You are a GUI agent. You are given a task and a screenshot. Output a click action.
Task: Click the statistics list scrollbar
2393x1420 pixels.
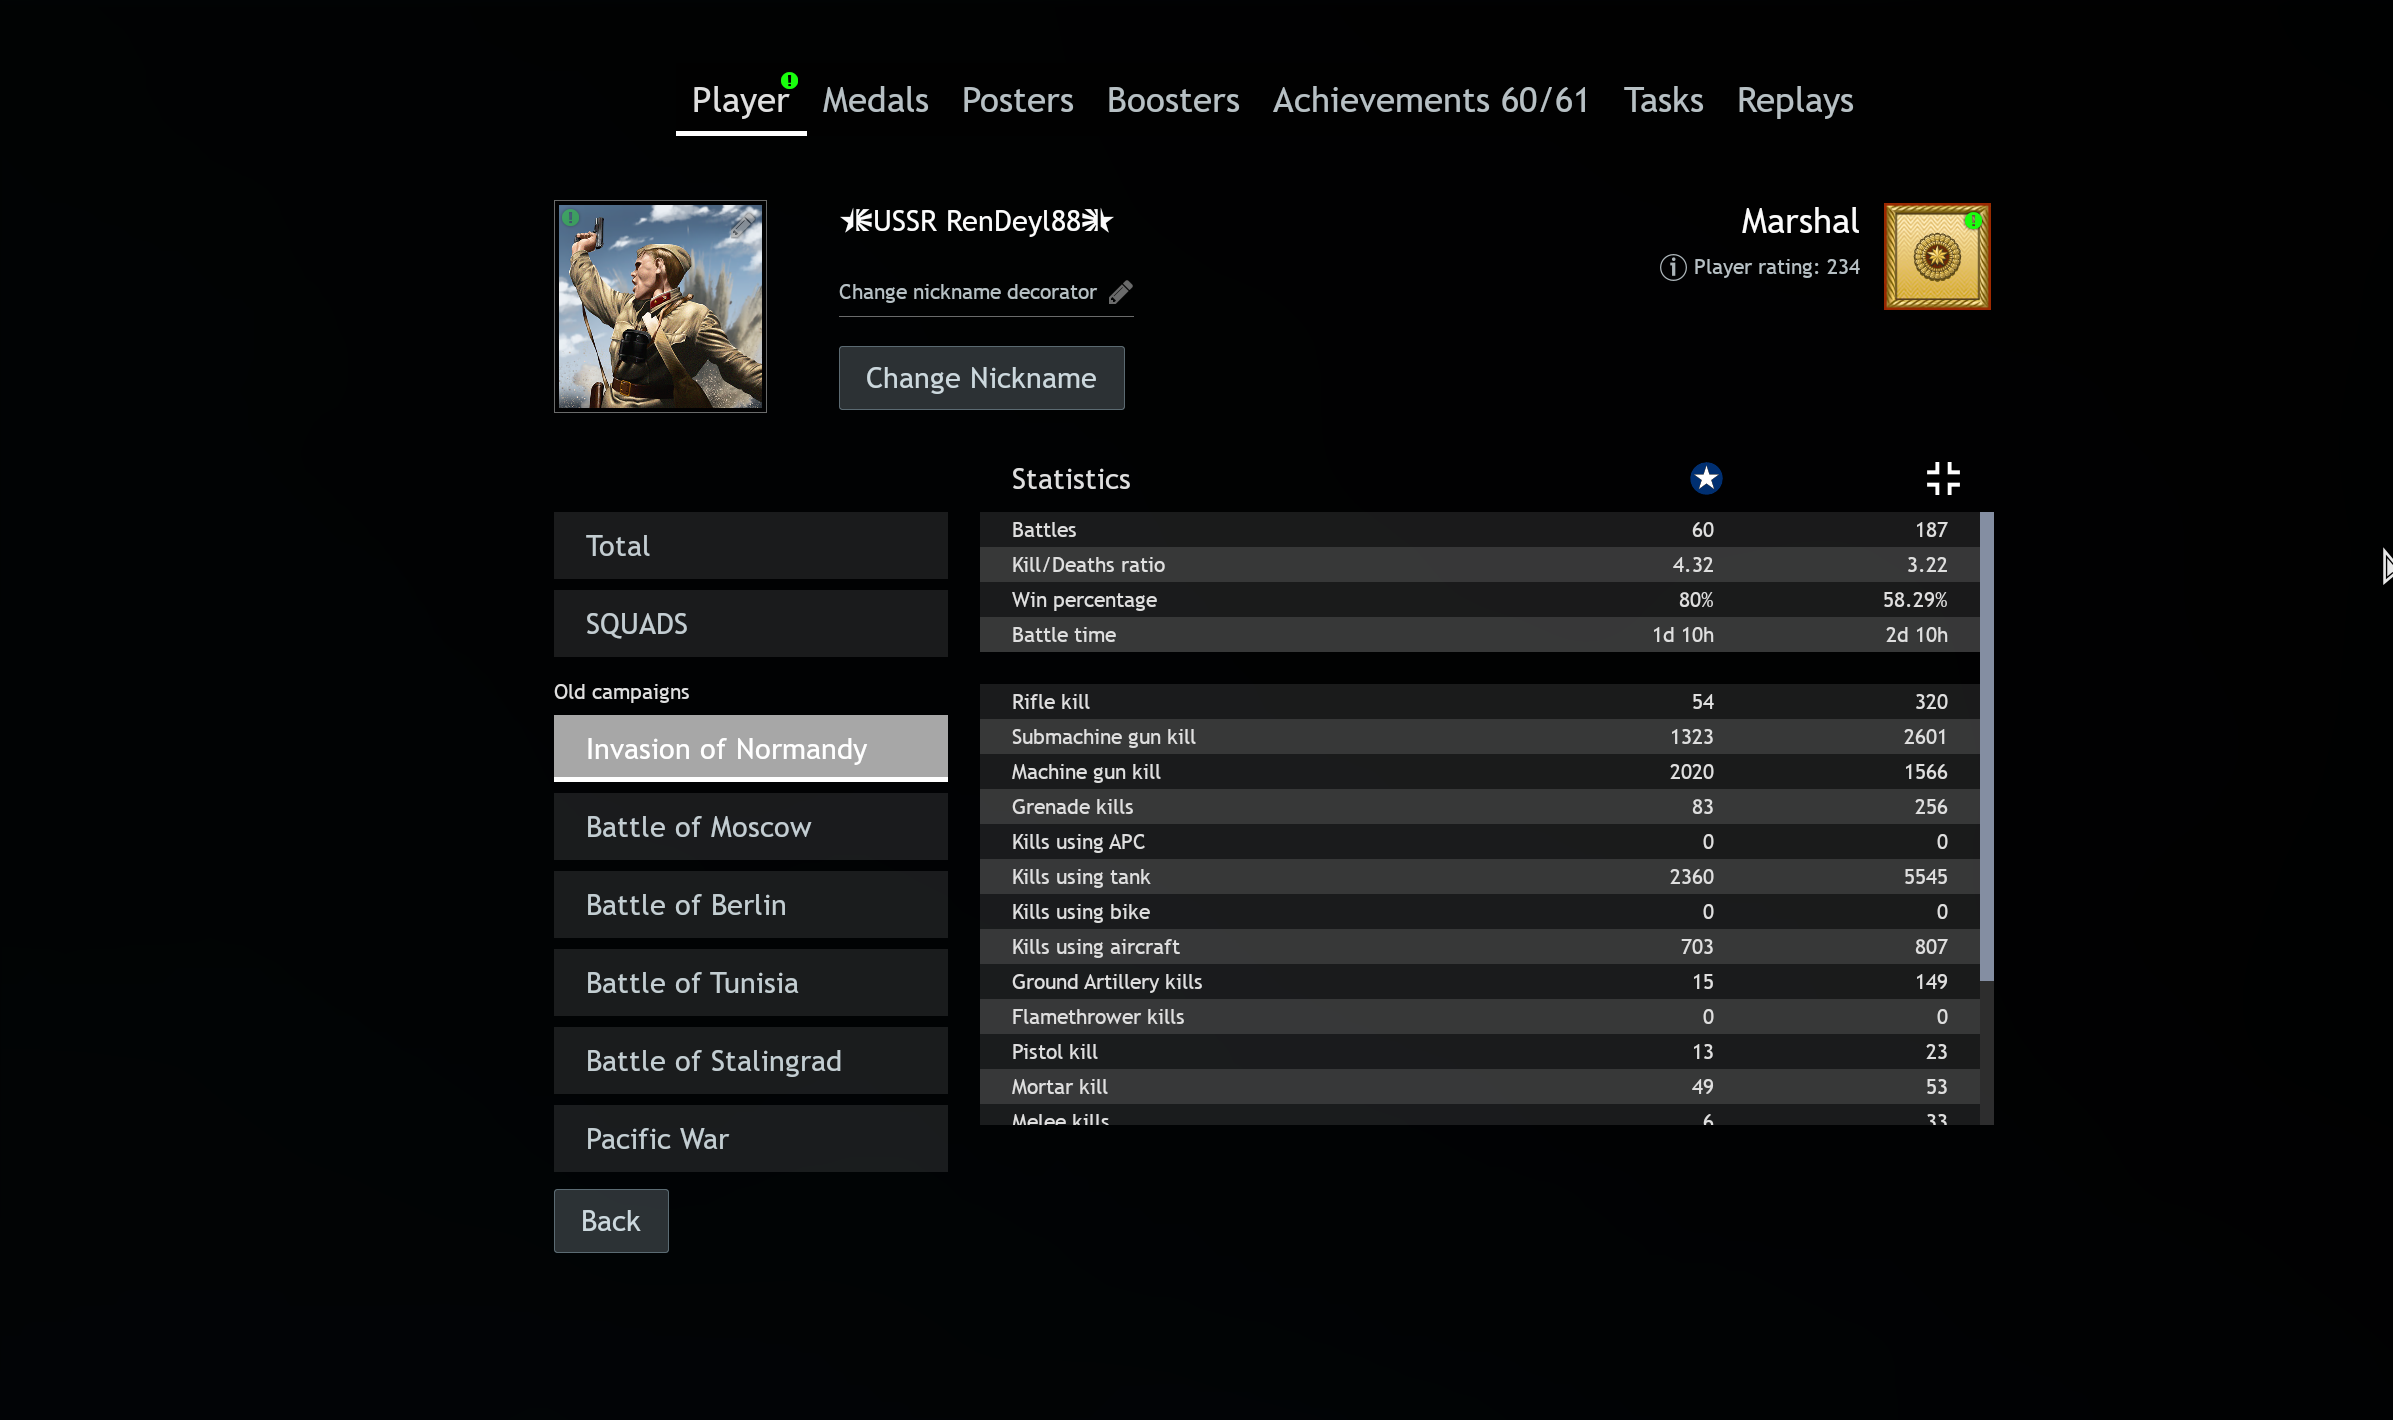1987,747
